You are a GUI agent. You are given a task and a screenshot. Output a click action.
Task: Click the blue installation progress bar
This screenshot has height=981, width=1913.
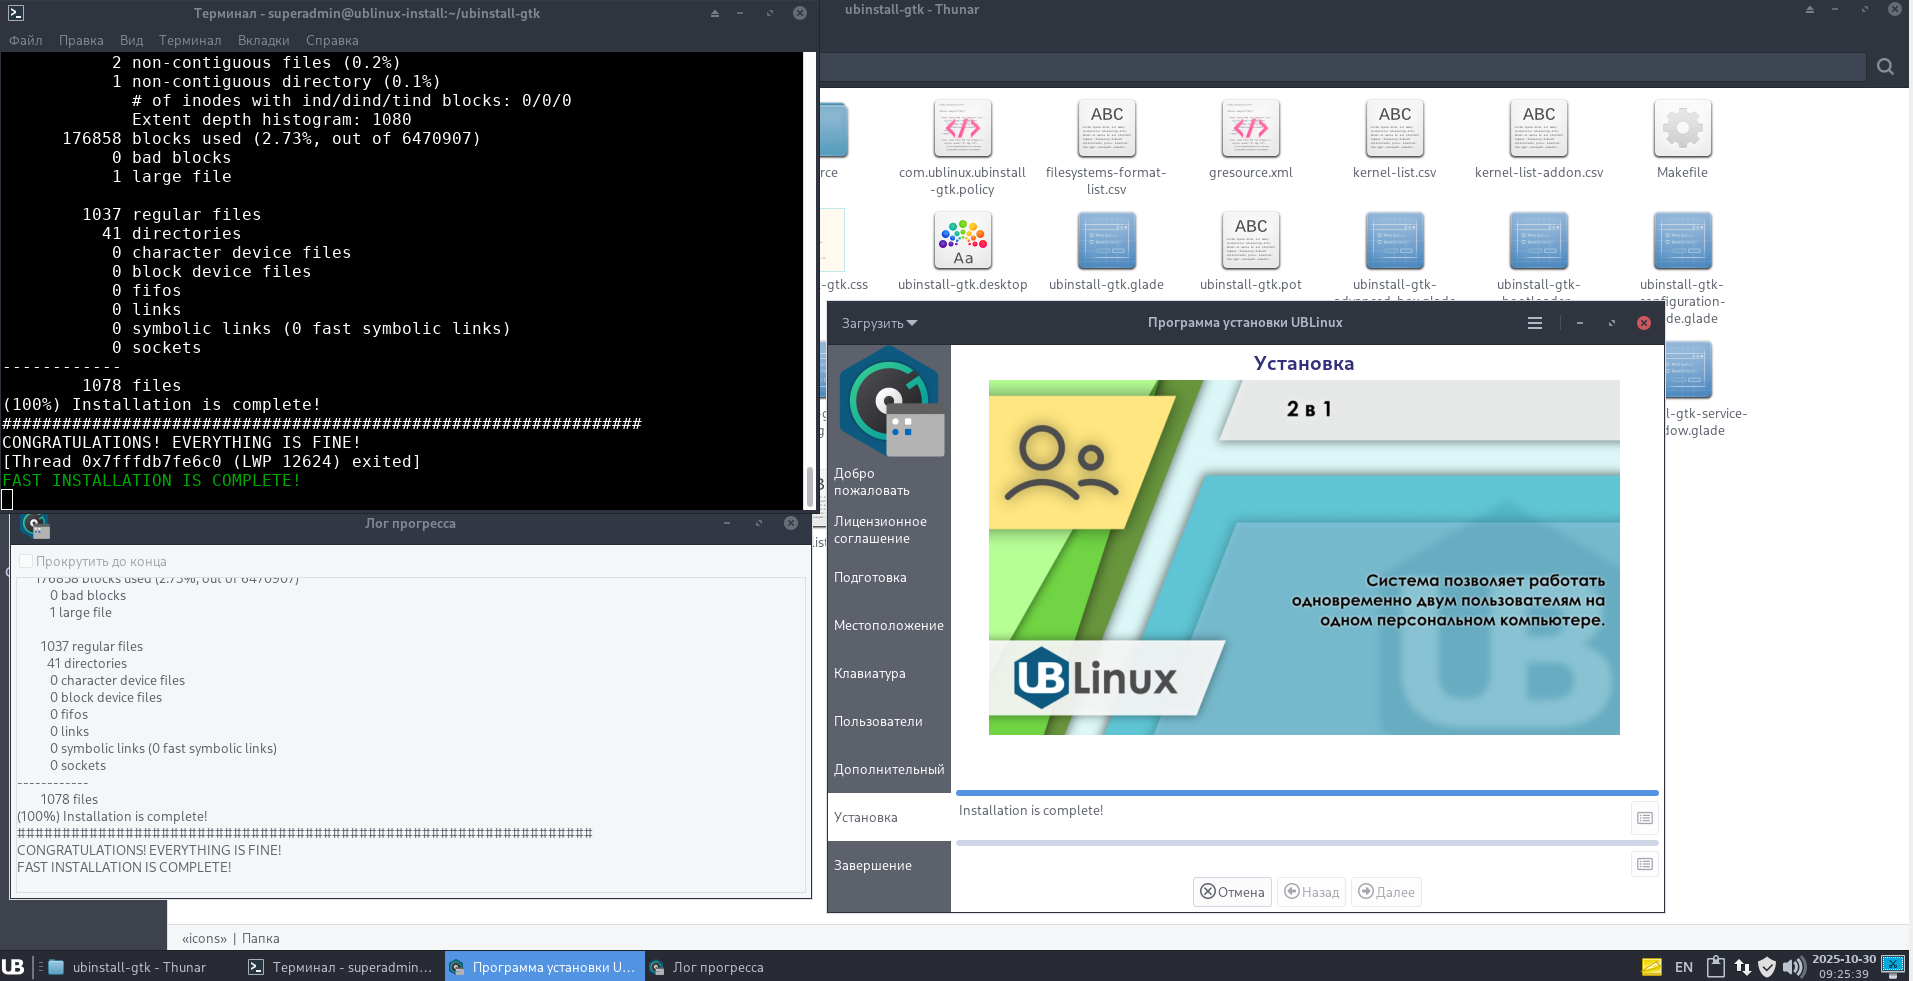pos(1306,793)
